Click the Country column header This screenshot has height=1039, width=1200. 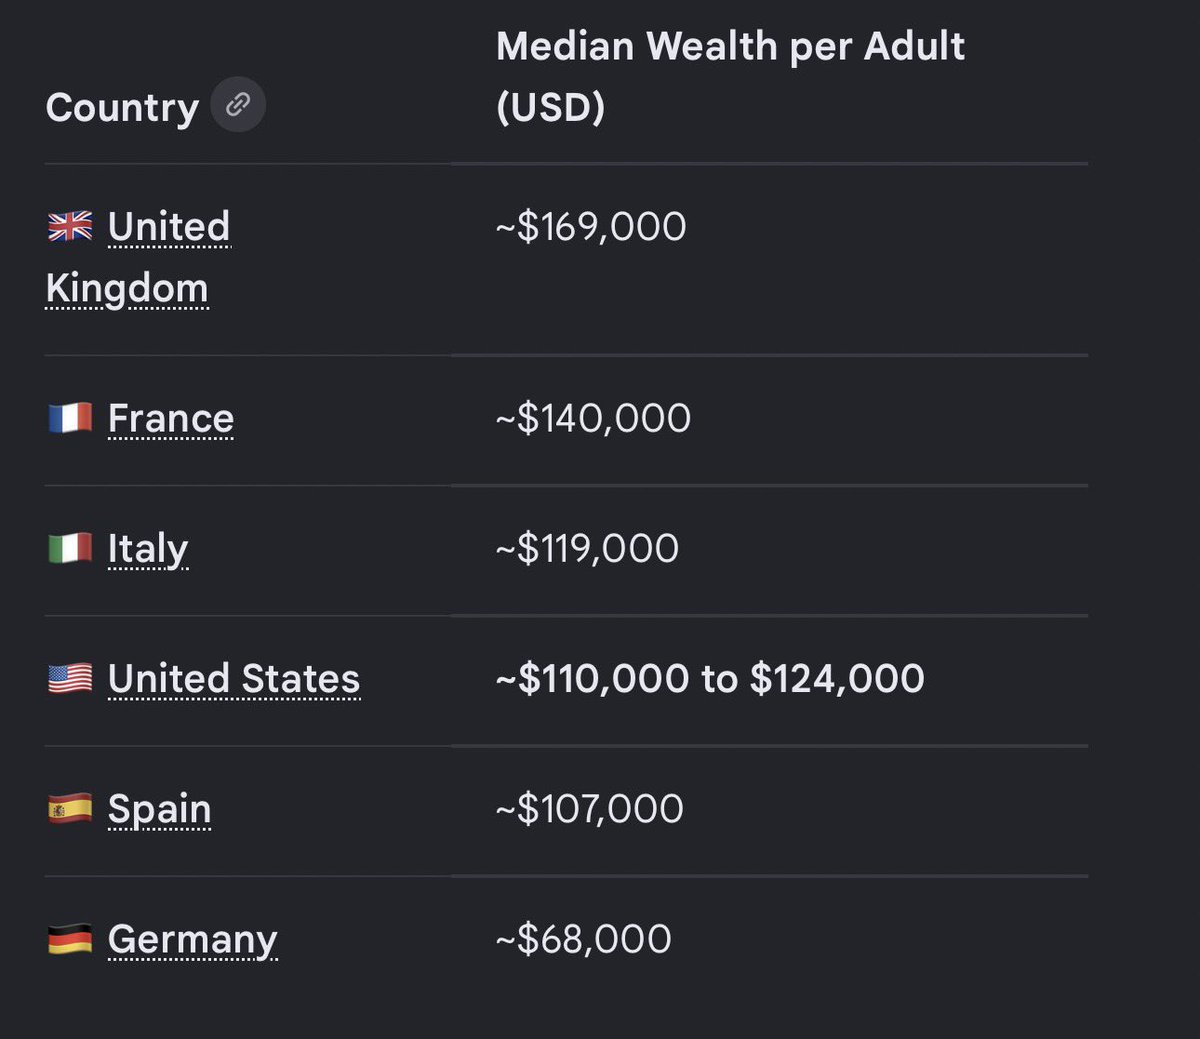[122, 107]
